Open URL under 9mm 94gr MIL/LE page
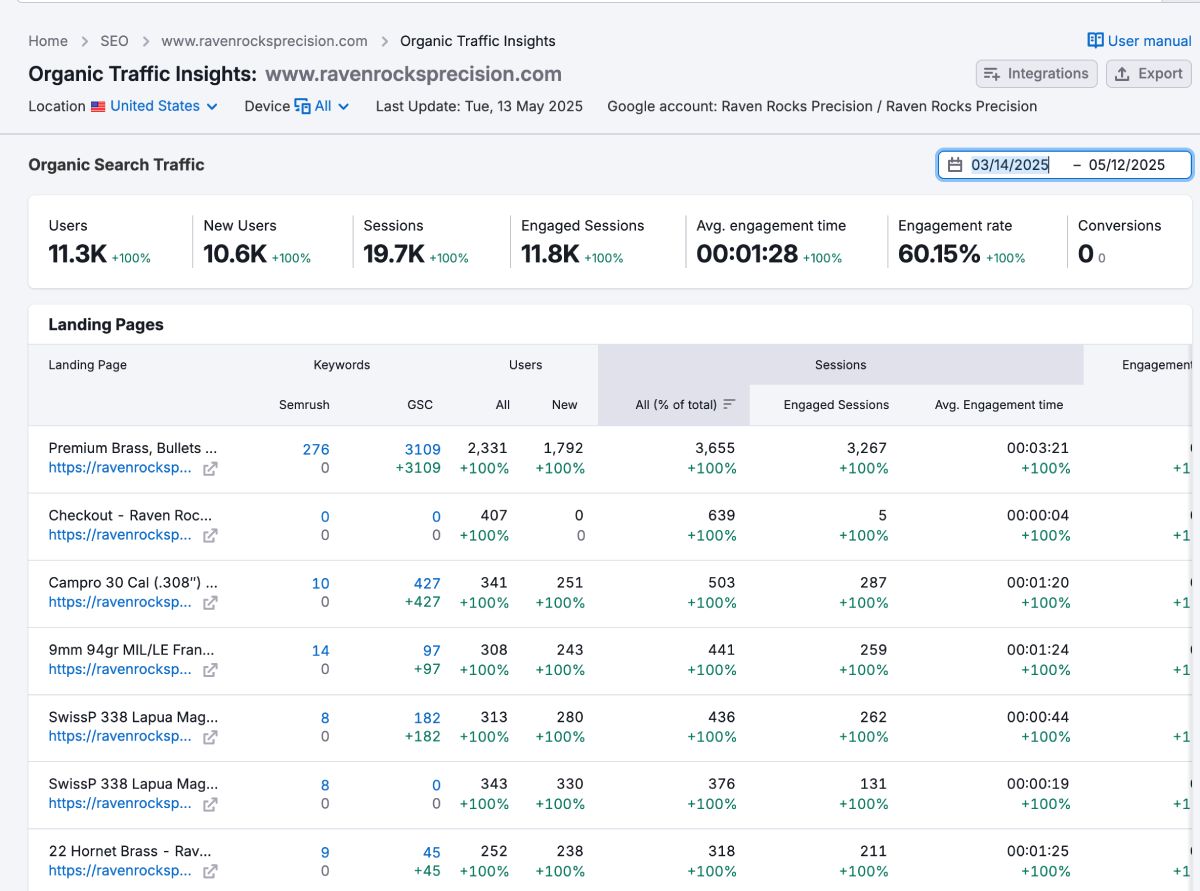Viewport: 1200px width, 891px height. pos(120,669)
